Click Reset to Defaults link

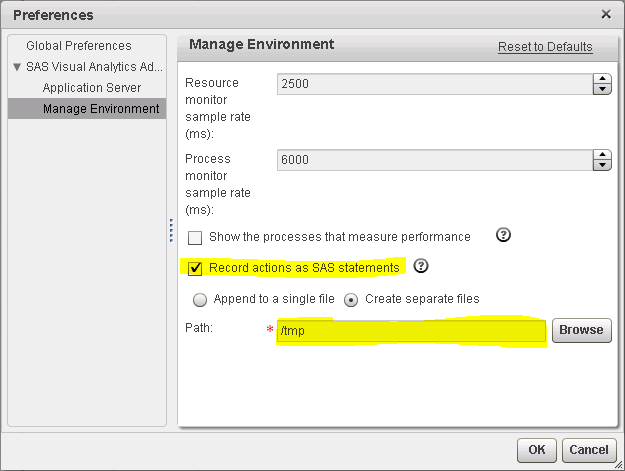[x=545, y=47]
